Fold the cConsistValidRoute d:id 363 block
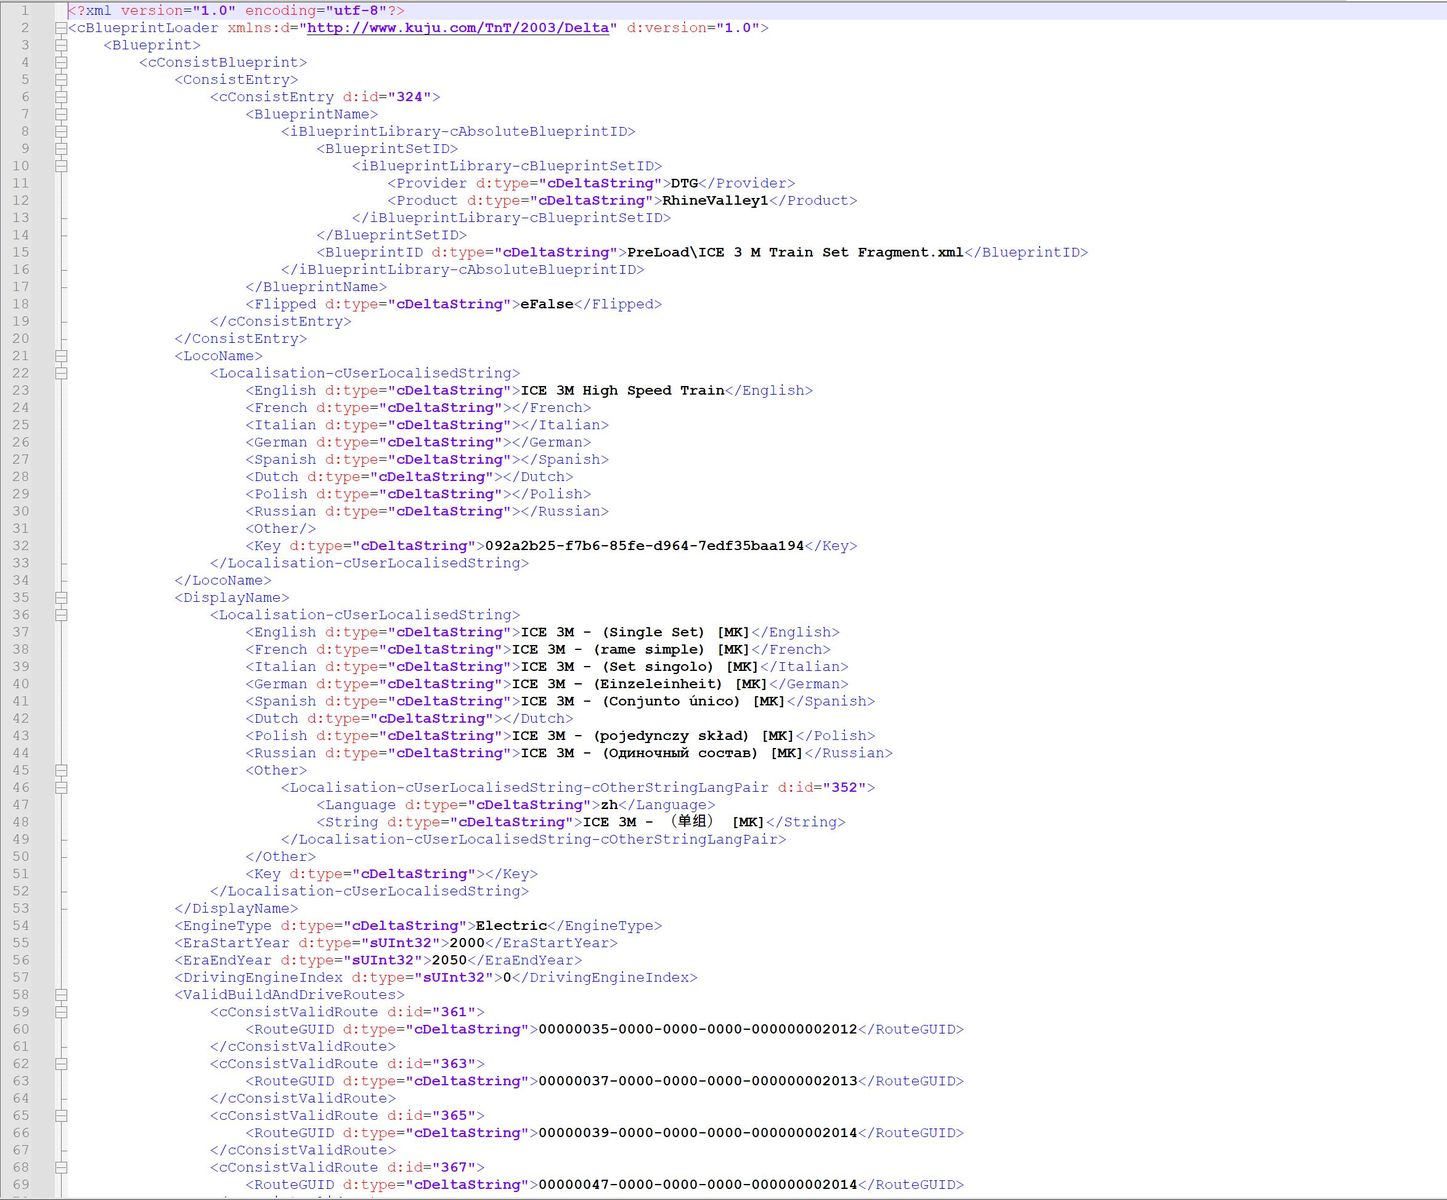1447x1200 pixels. click(61, 1064)
